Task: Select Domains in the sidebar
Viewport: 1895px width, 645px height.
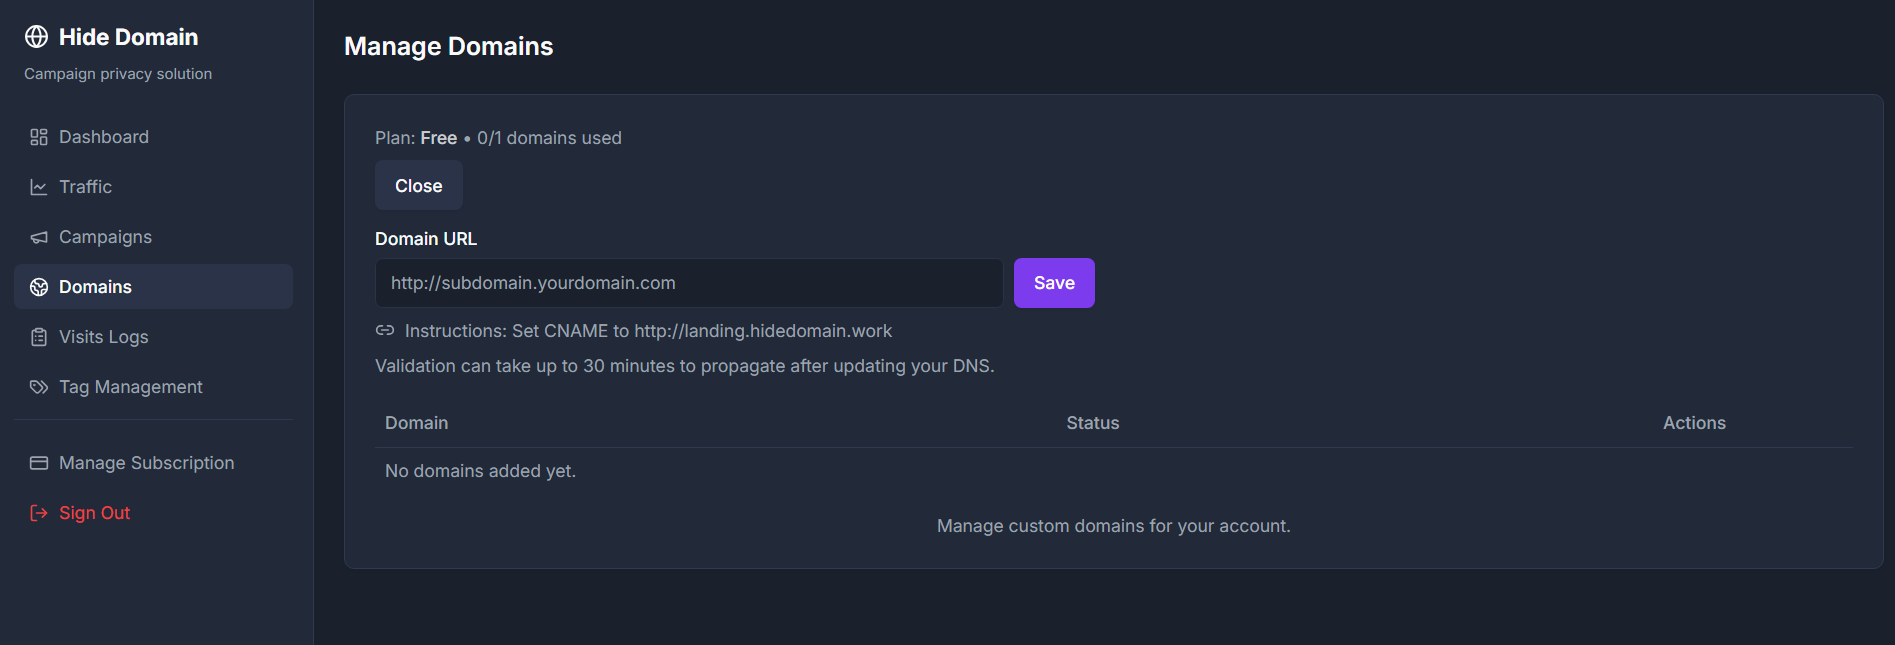Action: 153,287
